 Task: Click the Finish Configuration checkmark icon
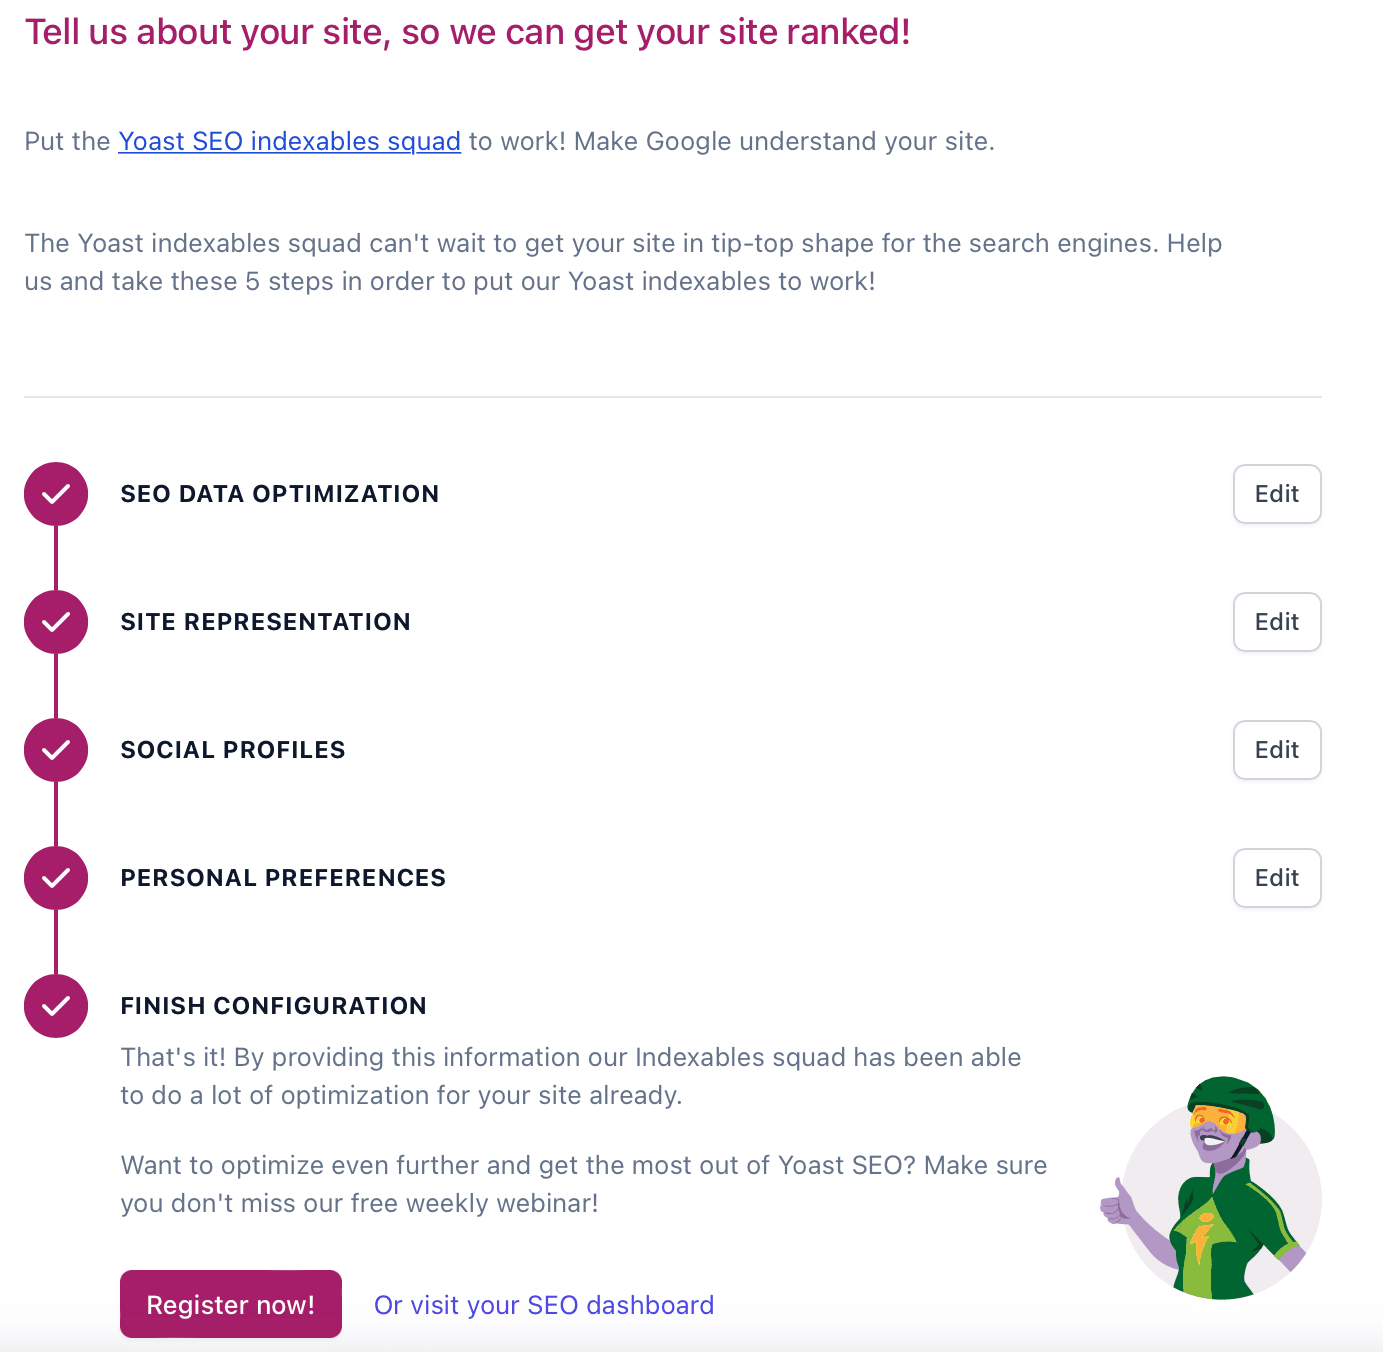(55, 1006)
